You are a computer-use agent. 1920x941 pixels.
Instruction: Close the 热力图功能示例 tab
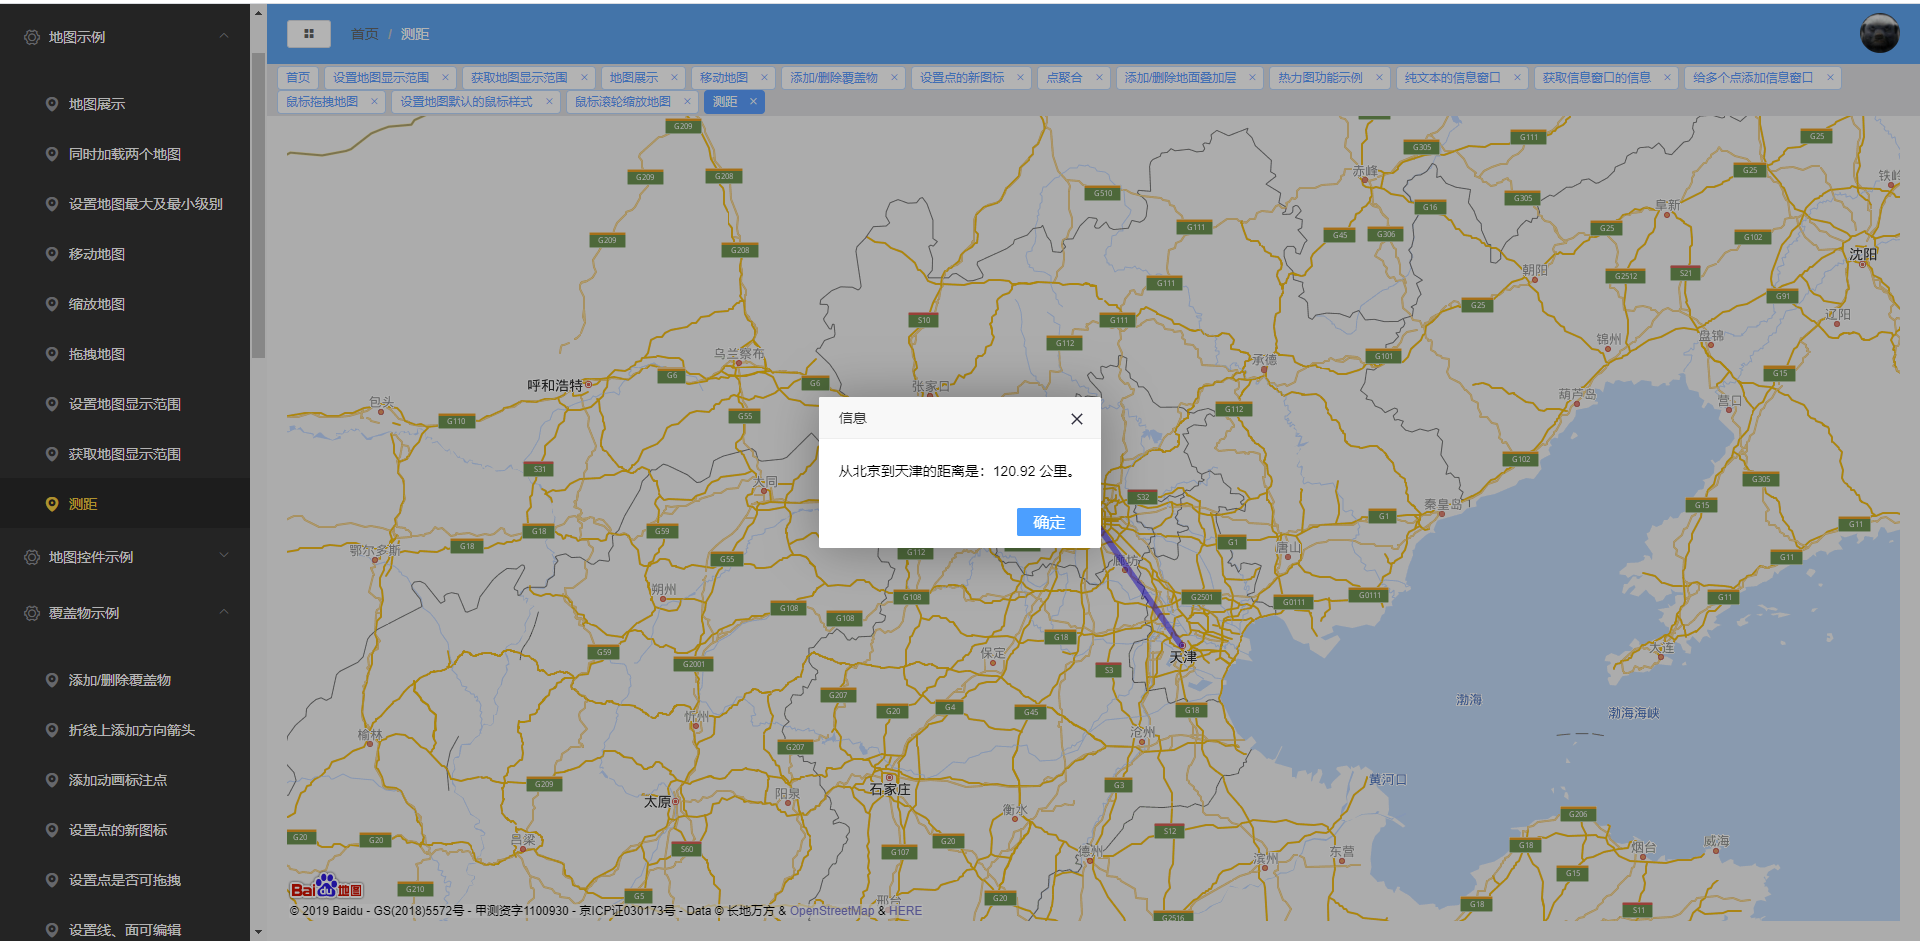point(1379,77)
